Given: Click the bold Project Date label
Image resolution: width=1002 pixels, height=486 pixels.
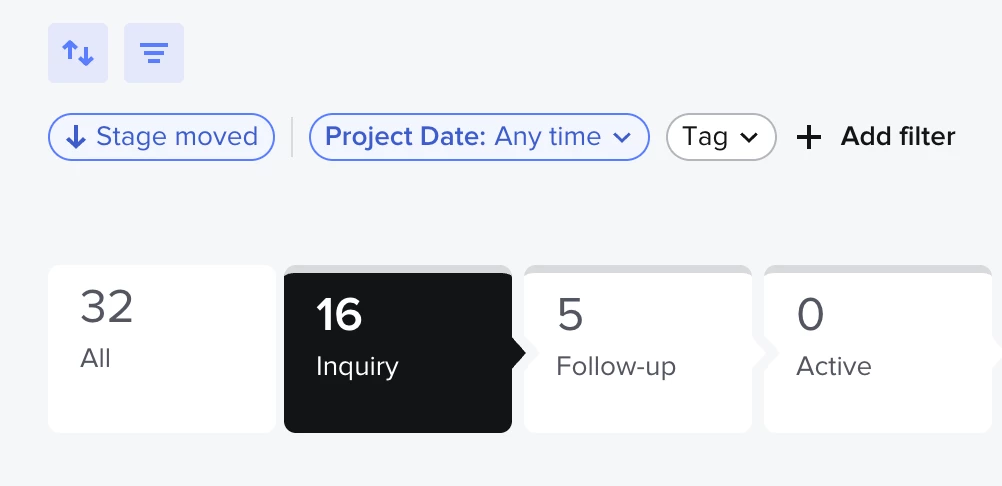Looking at the screenshot, I should 406,137.
